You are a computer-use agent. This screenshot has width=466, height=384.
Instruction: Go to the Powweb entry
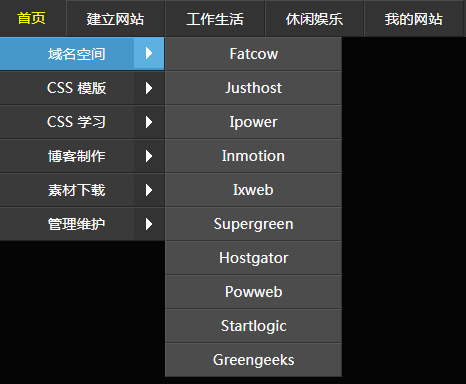[x=253, y=292]
